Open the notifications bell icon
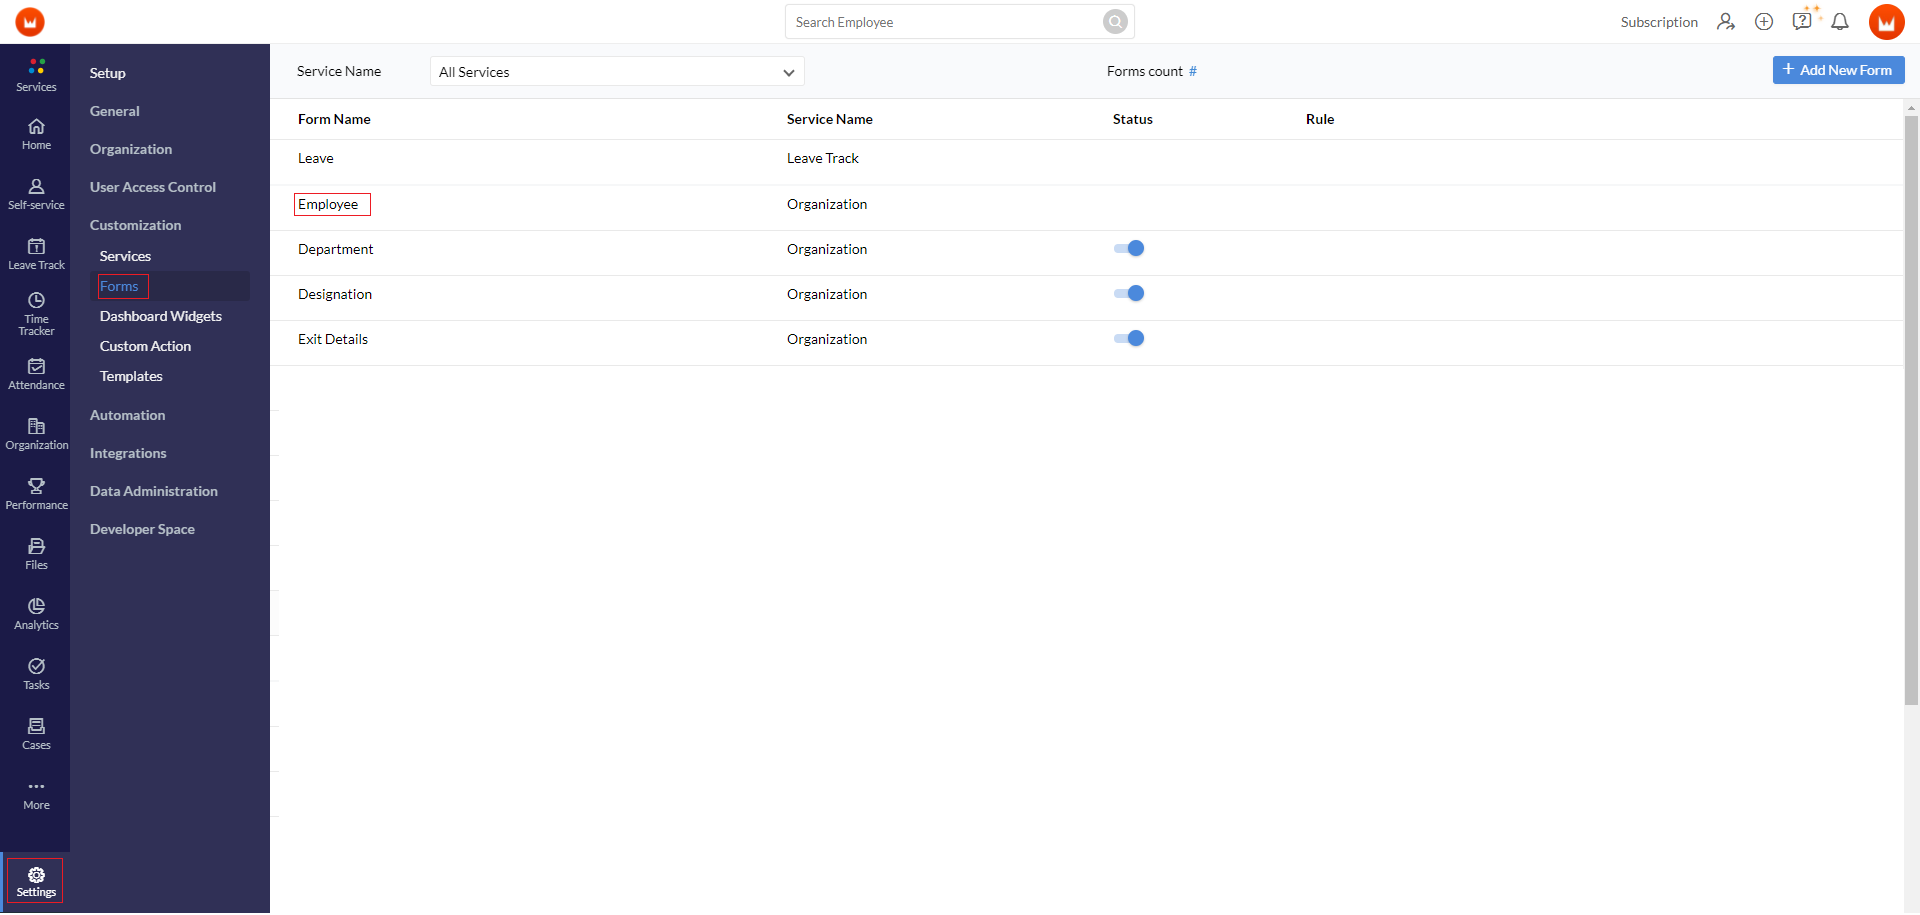Image resolution: width=1920 pixels, height=915 pixels. tap(1841, 21)
